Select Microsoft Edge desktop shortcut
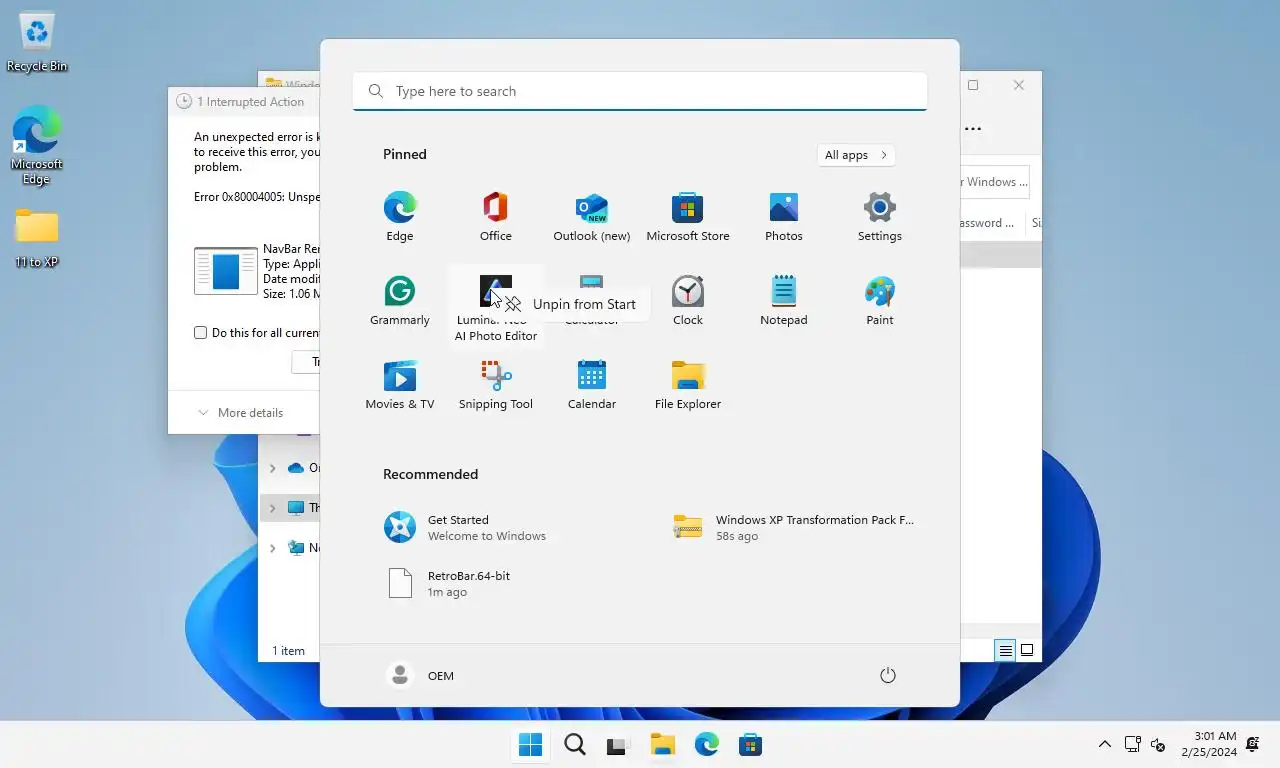 pyautogui.click(x=37, y=146)
